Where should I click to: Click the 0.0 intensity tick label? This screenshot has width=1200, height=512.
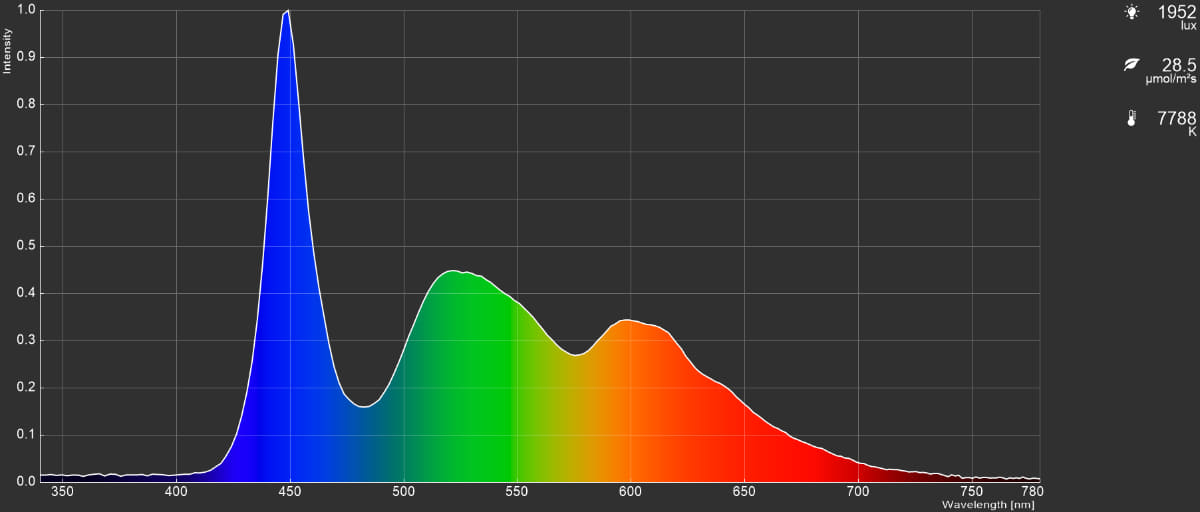(26, 481)
